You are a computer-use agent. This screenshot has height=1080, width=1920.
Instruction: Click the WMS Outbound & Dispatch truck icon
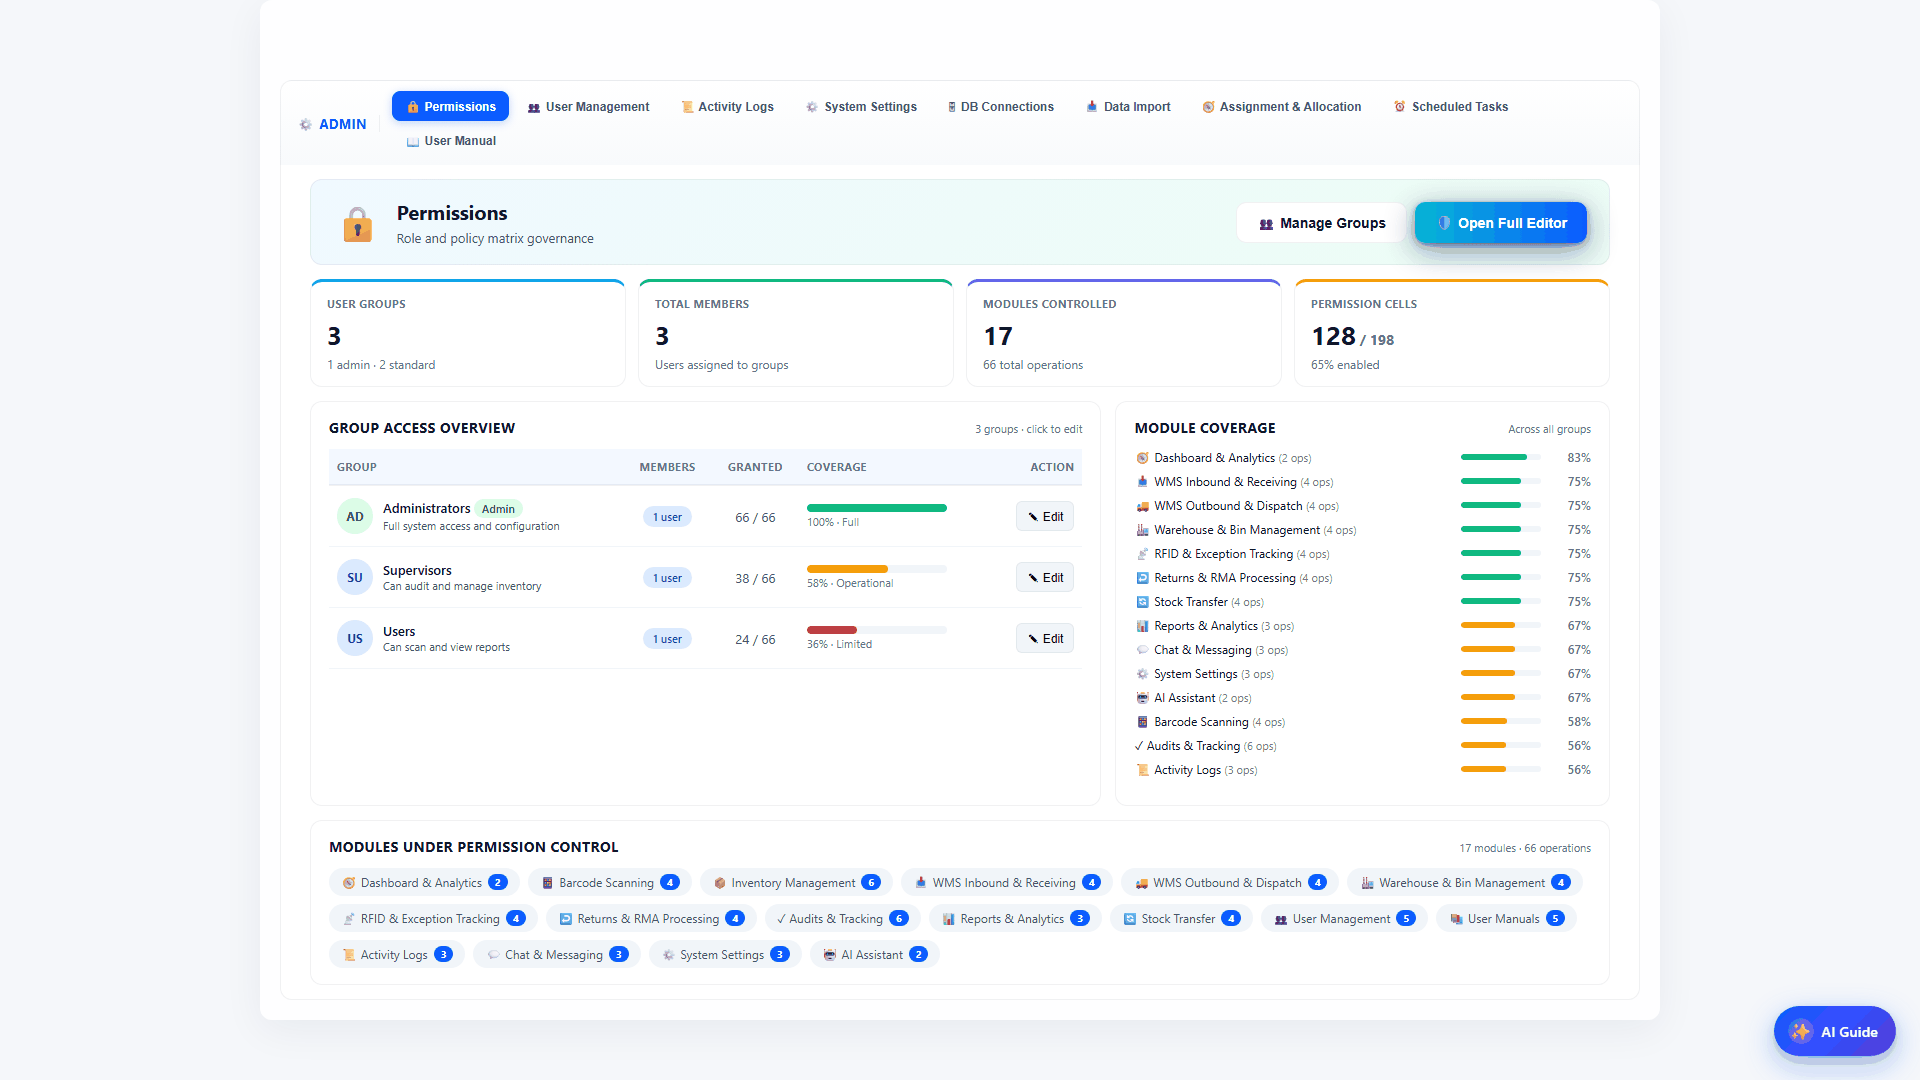point(1142,506)
